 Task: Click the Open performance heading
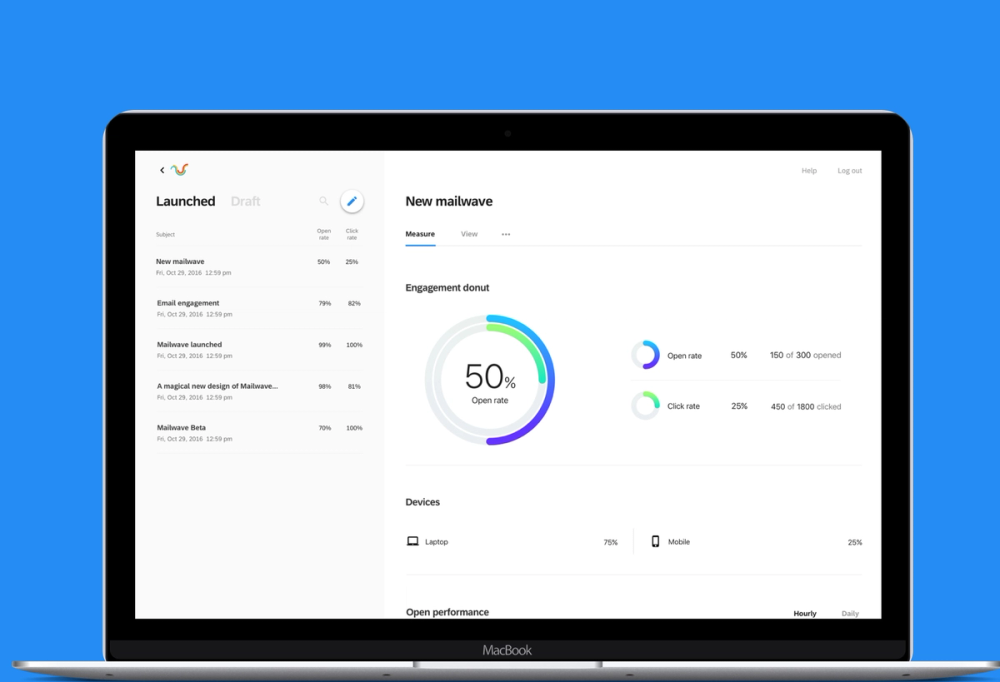(447, 612)
